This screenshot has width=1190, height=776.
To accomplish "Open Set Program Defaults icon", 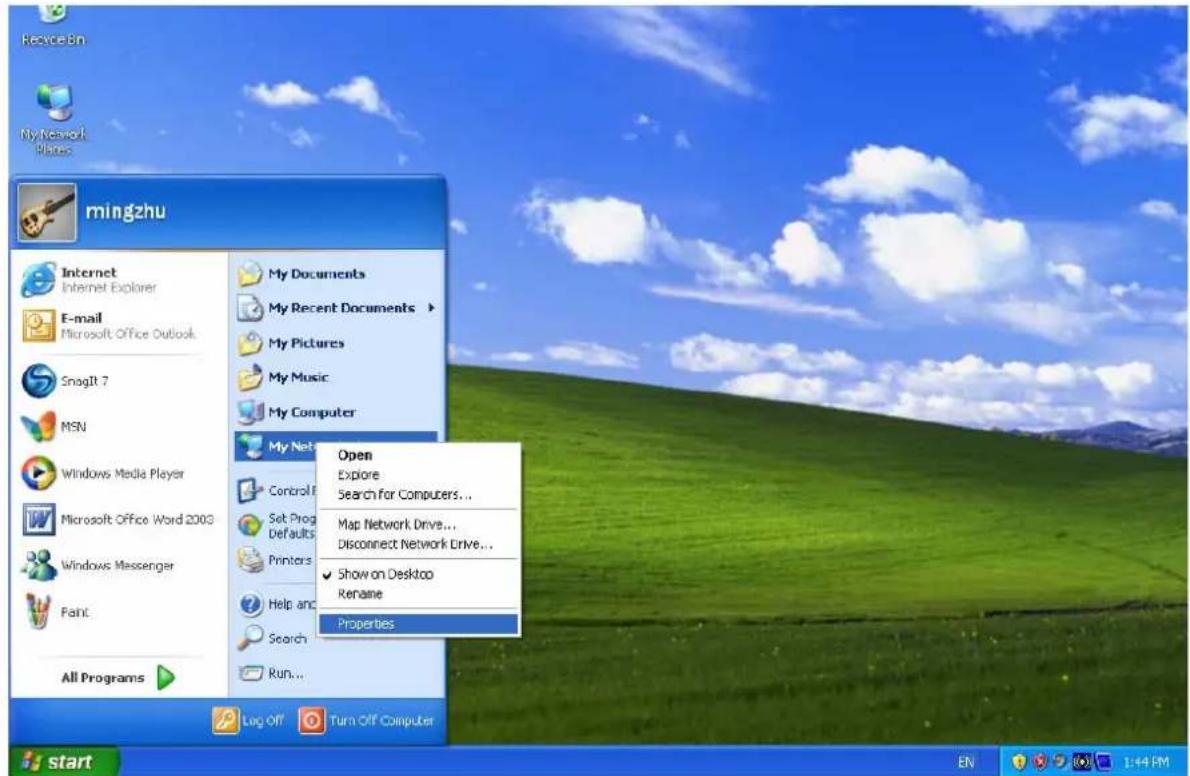I will (x=250, y=525).
